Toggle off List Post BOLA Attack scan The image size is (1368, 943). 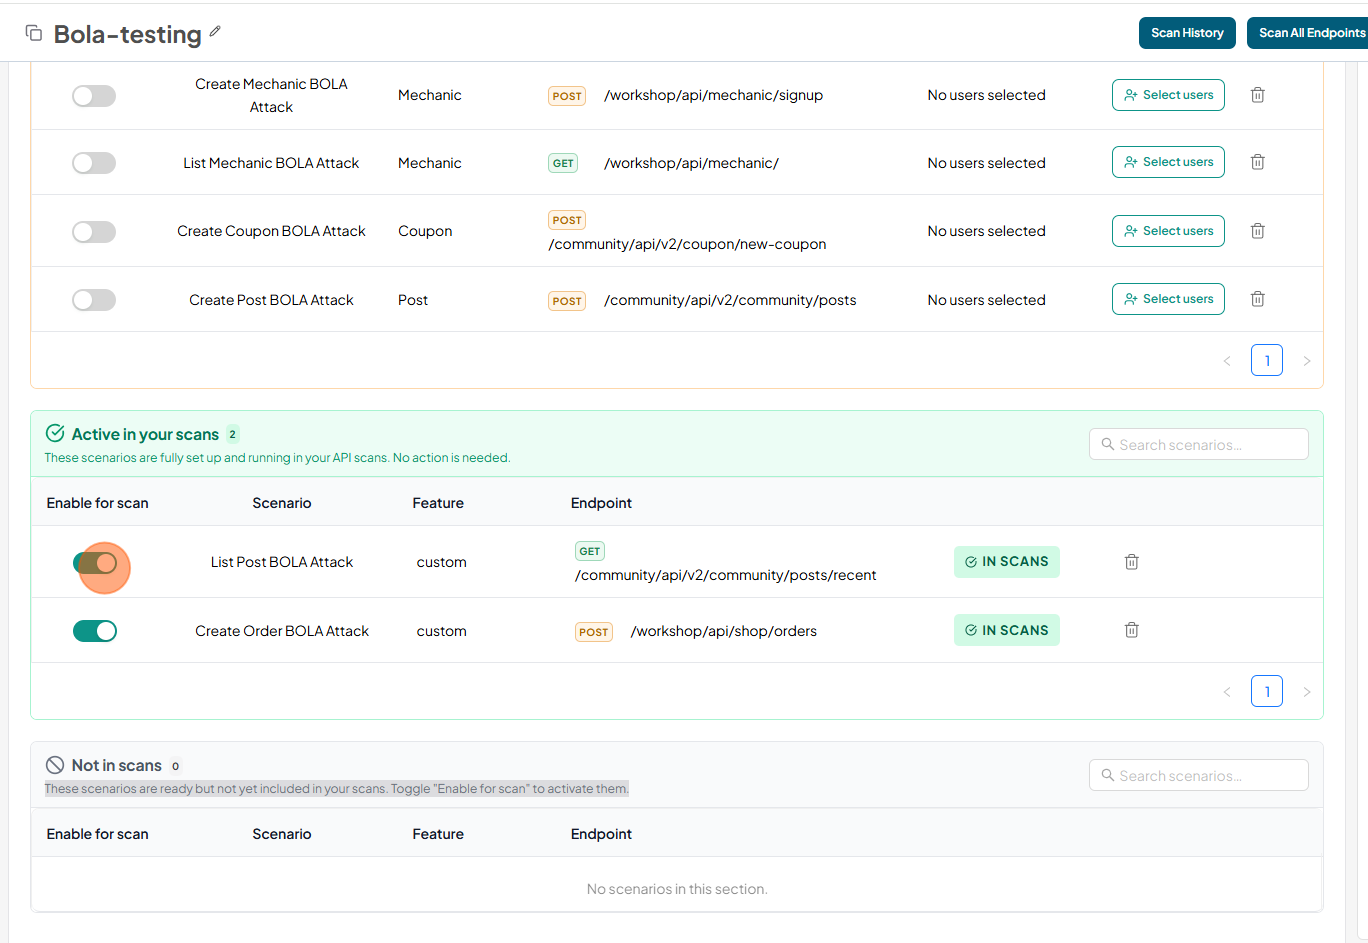tap(95, 564)
